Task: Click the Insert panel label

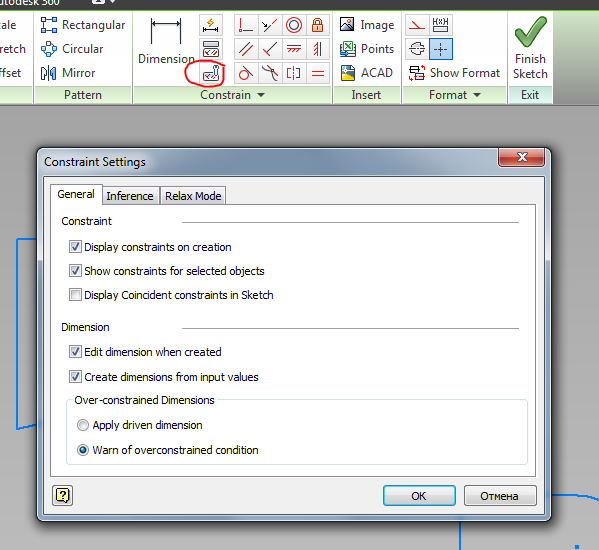Action: 366,95
